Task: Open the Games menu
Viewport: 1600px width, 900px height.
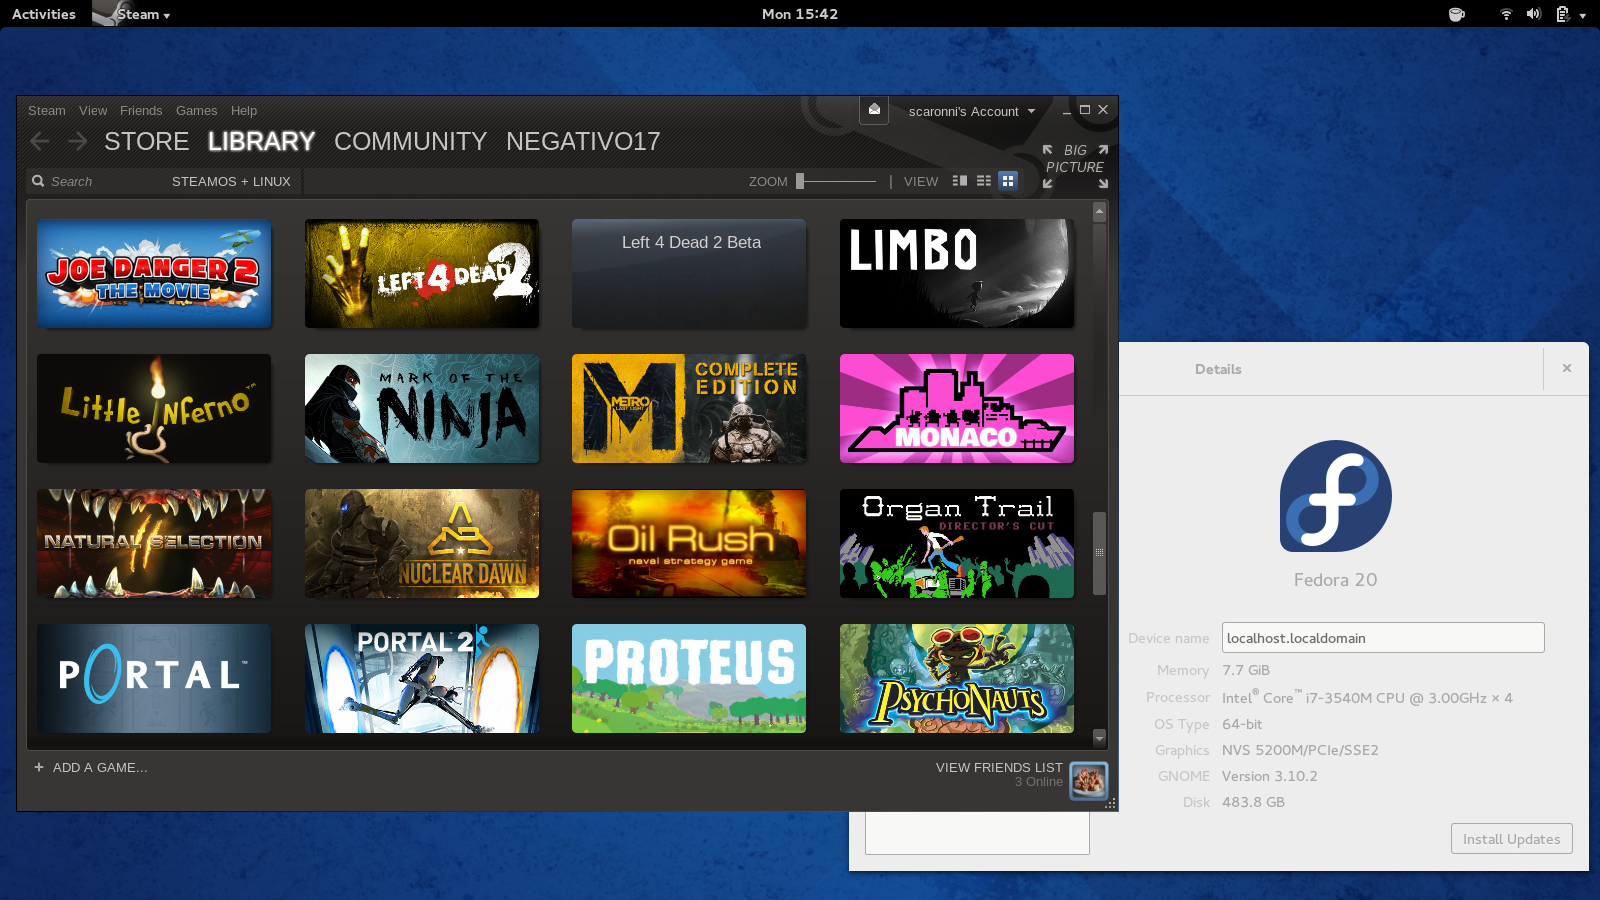Action: point(196,110)
